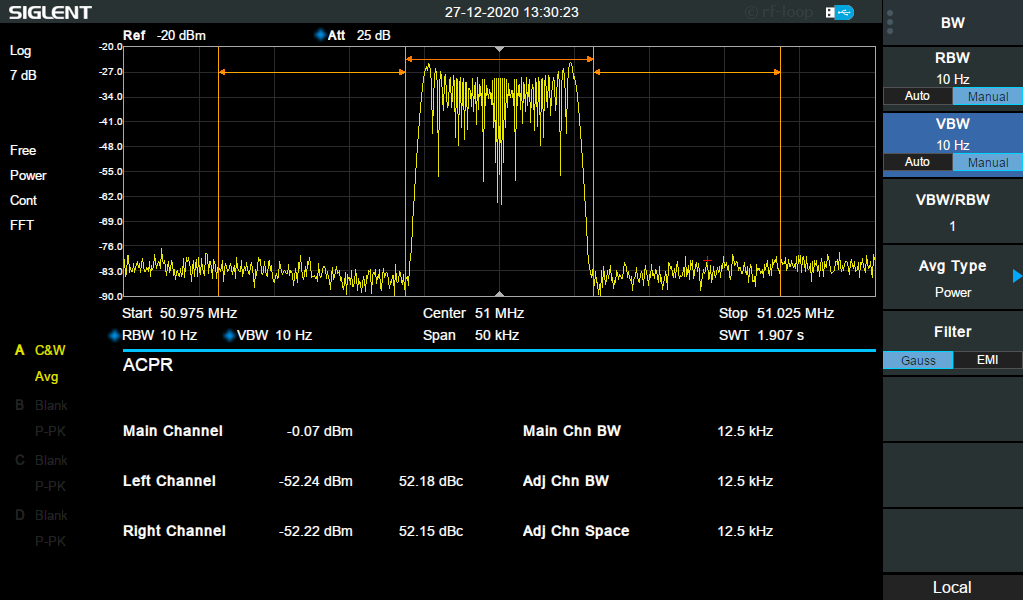Click the SIGLENT logo
Image resolution: width=1023 pixels, height=600 pixels.
coord(50,12)
